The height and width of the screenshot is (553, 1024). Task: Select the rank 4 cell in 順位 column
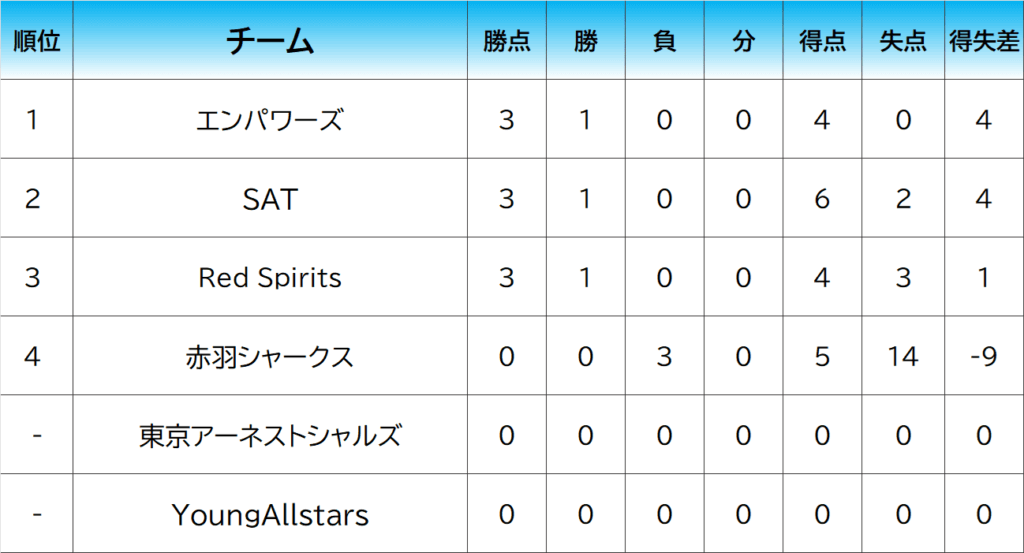[36, 356]
